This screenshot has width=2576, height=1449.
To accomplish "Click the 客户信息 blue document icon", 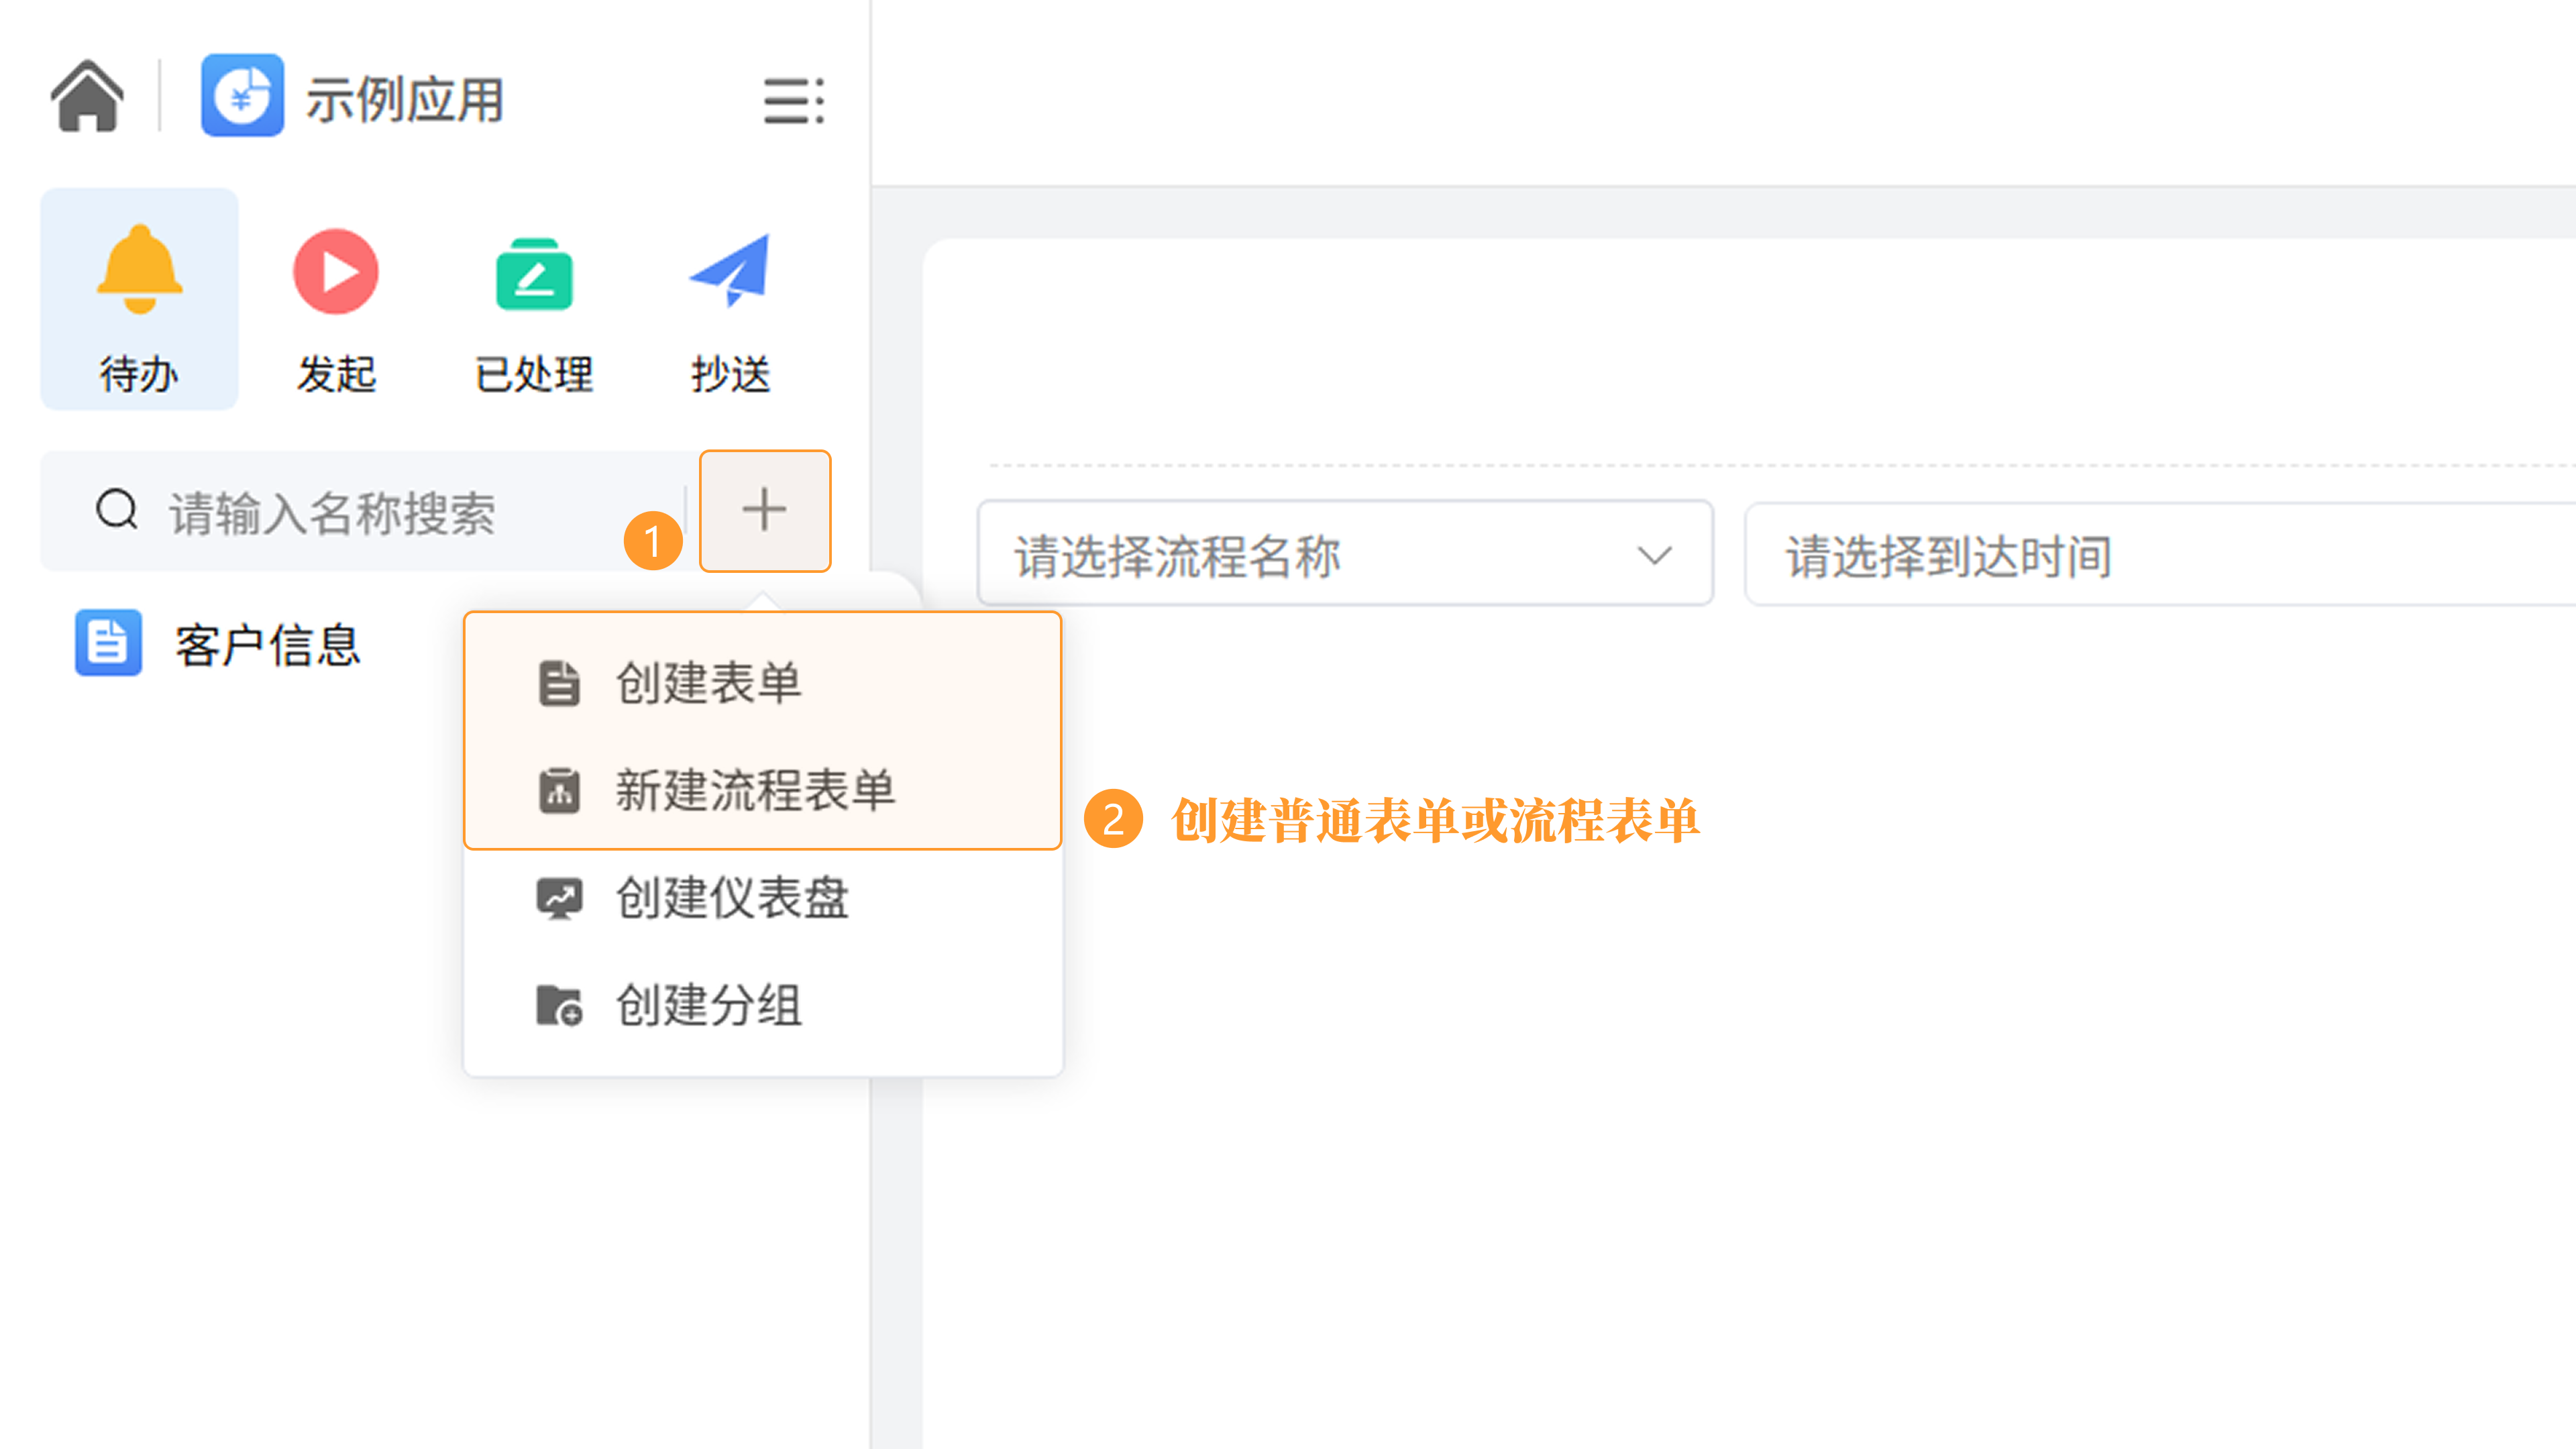I will click(x=108, y=642).
